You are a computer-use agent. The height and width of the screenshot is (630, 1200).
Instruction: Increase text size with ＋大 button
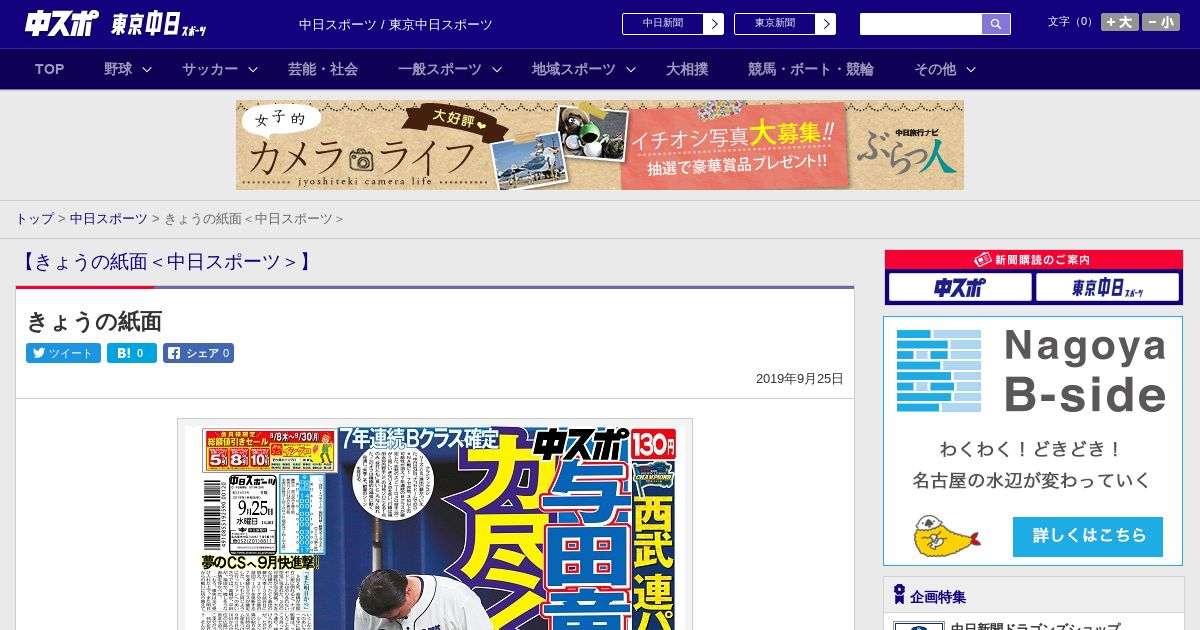coord(1120,22)
